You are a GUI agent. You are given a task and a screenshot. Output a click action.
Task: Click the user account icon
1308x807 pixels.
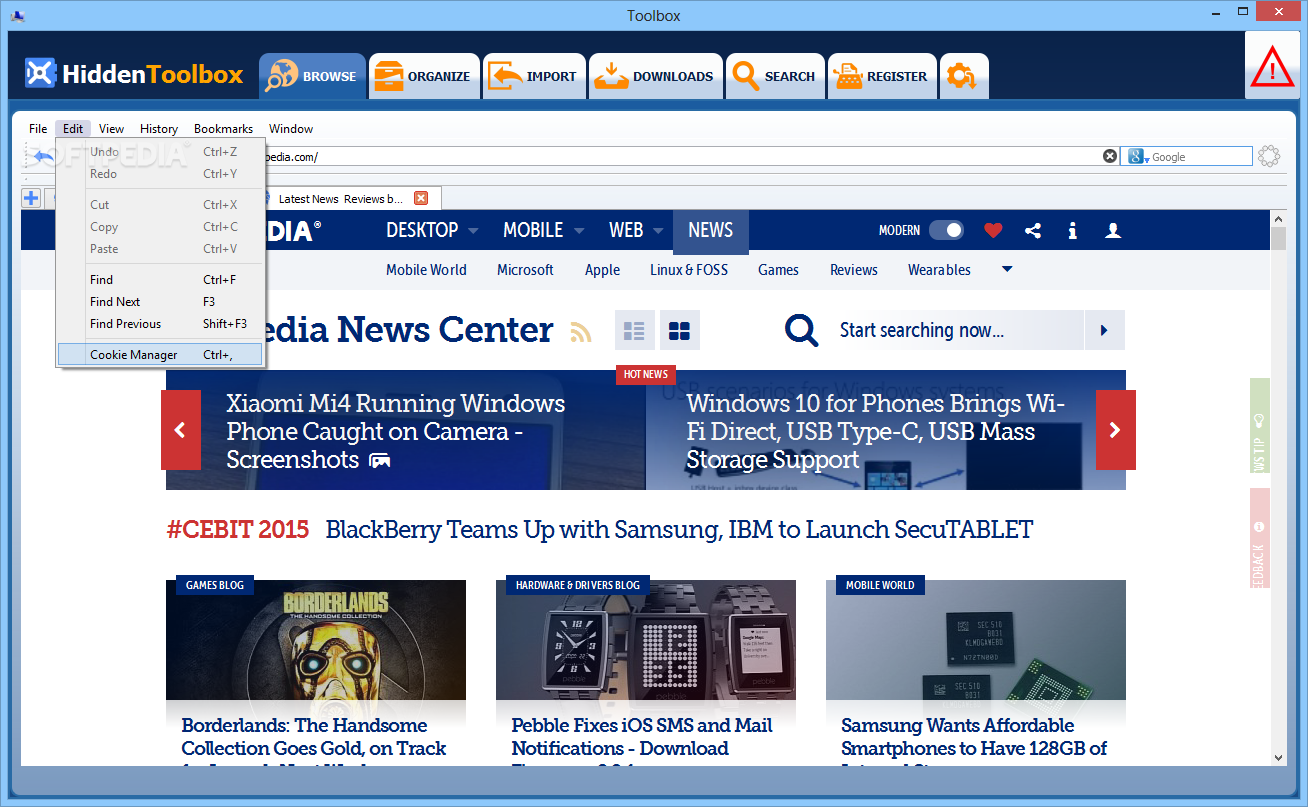1112,230
